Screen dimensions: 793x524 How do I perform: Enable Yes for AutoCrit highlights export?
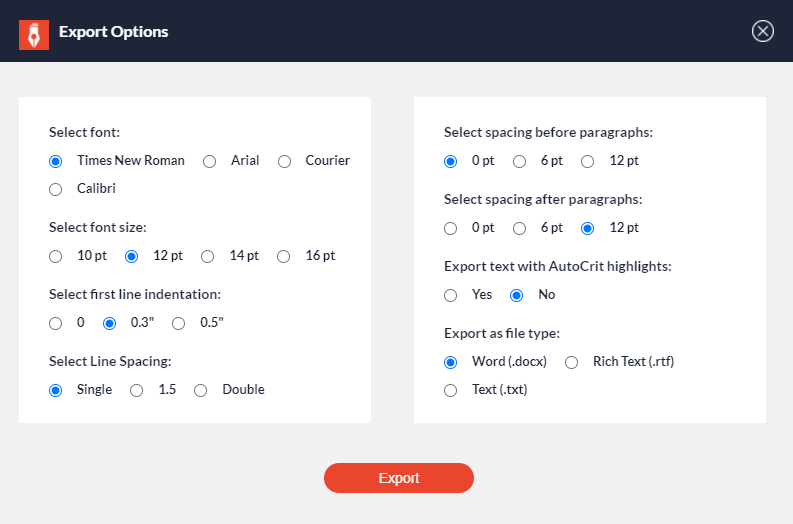tap(451, 295)
